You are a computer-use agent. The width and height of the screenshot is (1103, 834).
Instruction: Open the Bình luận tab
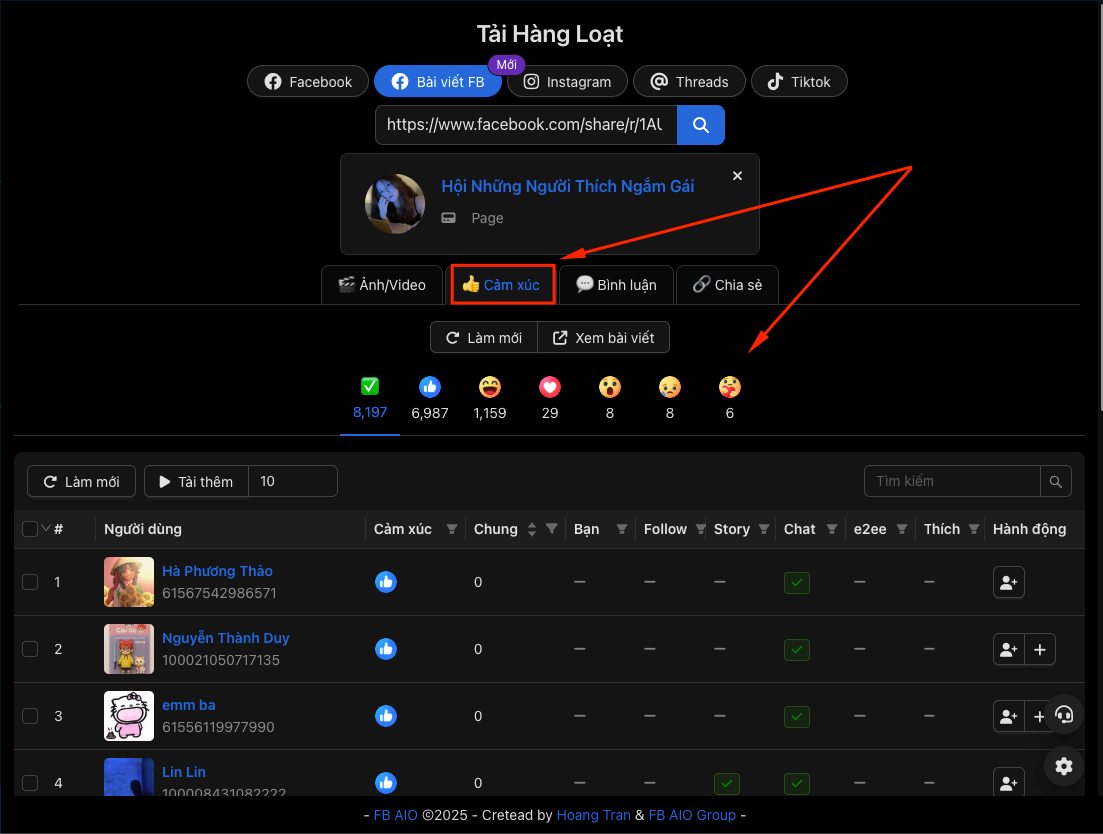[616, 285]
